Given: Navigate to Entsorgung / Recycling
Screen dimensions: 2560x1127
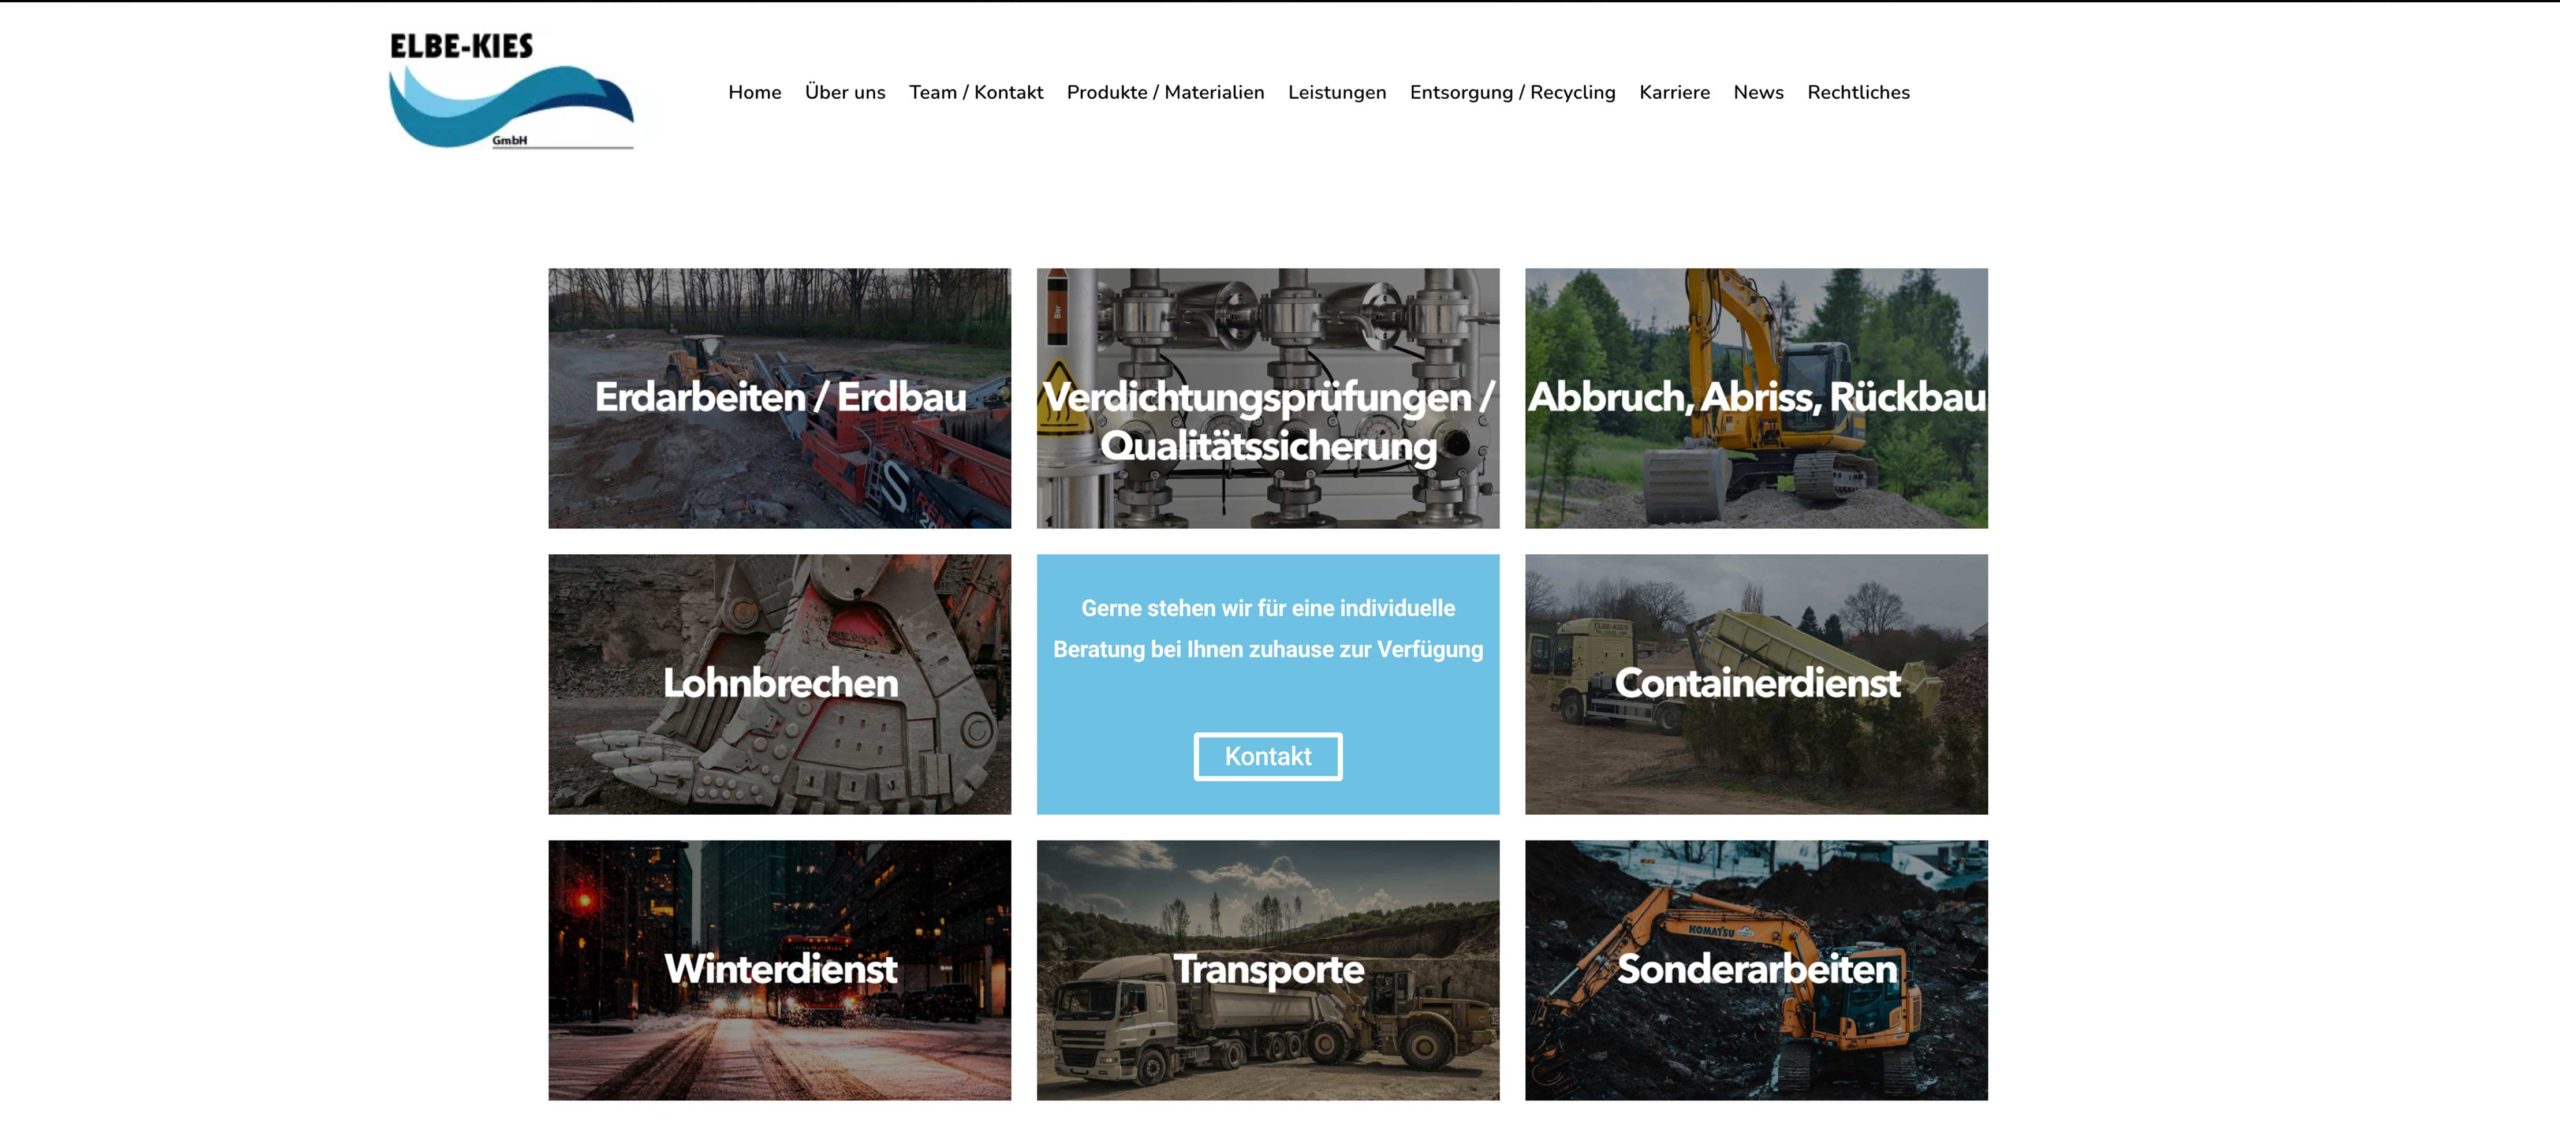Looking at the screenshot, I should pyautogui.click(x=1512, y=92).
